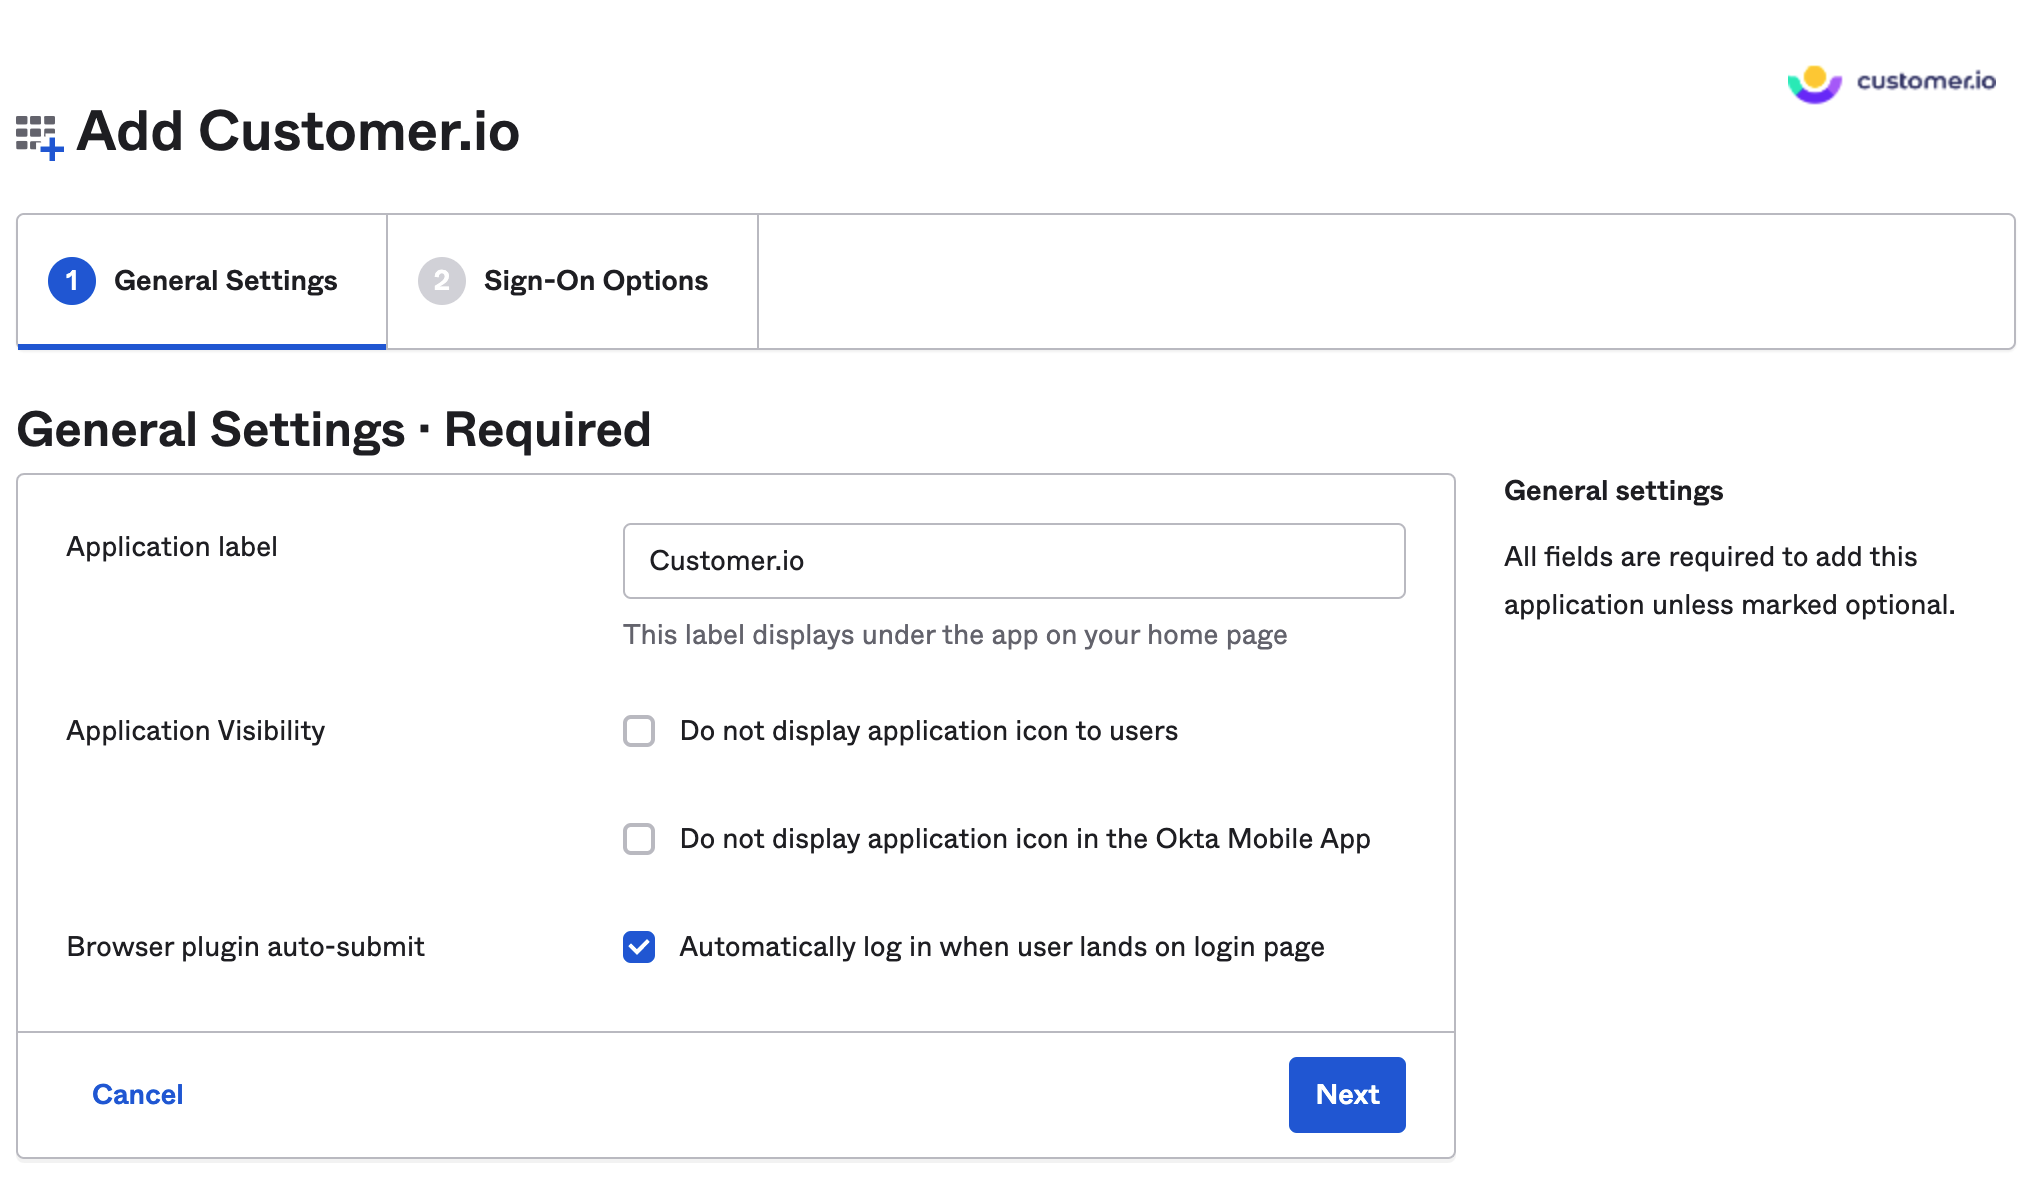Image resolution: width=2032 pixels, height=1194 pixels.
Task: Click the "General Settings · Required" heading
Action: point(334,429)
